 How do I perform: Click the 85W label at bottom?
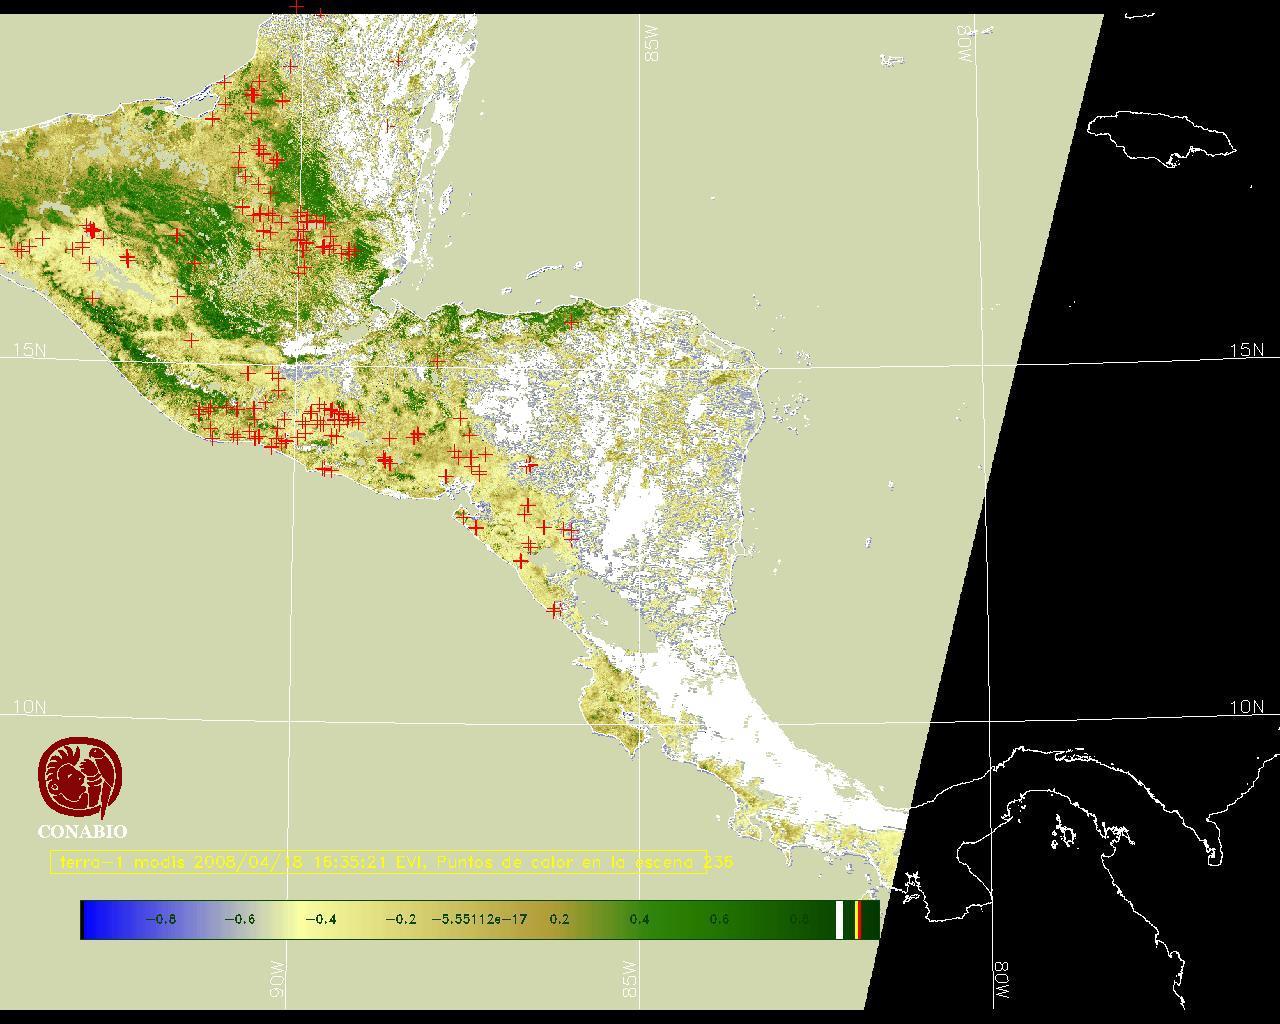pos(629,980)
